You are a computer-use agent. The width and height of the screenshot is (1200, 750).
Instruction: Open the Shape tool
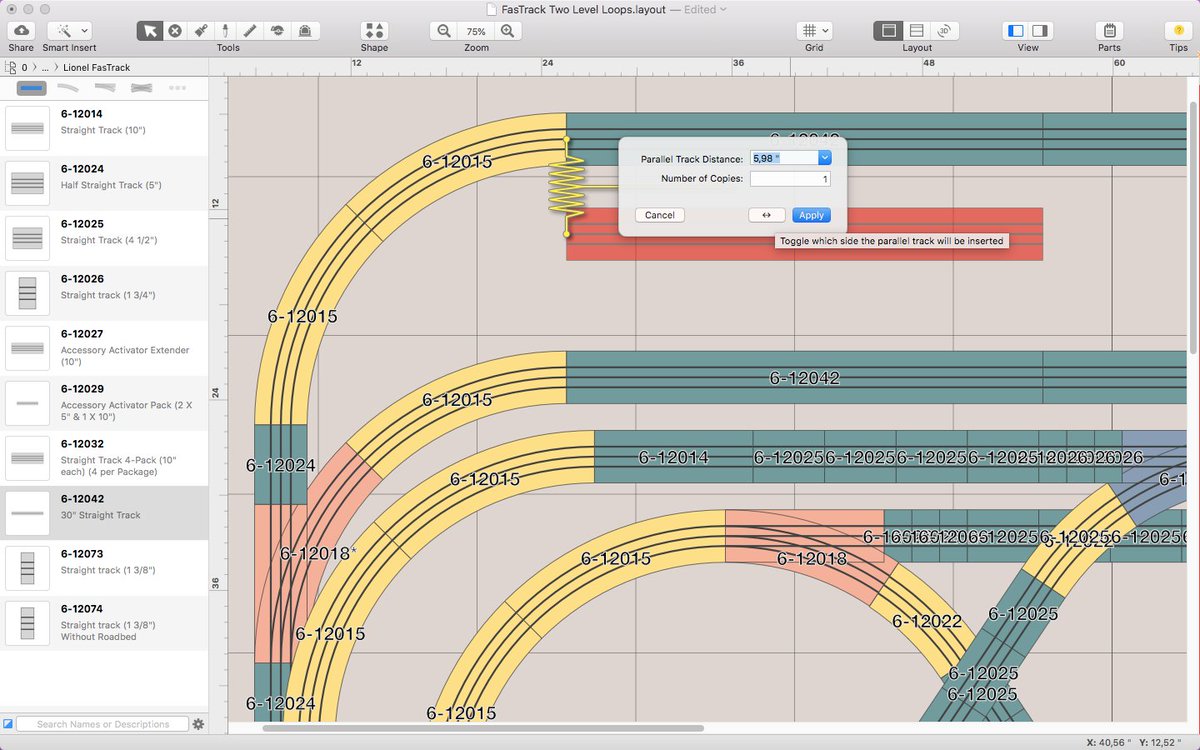[374, 31]
